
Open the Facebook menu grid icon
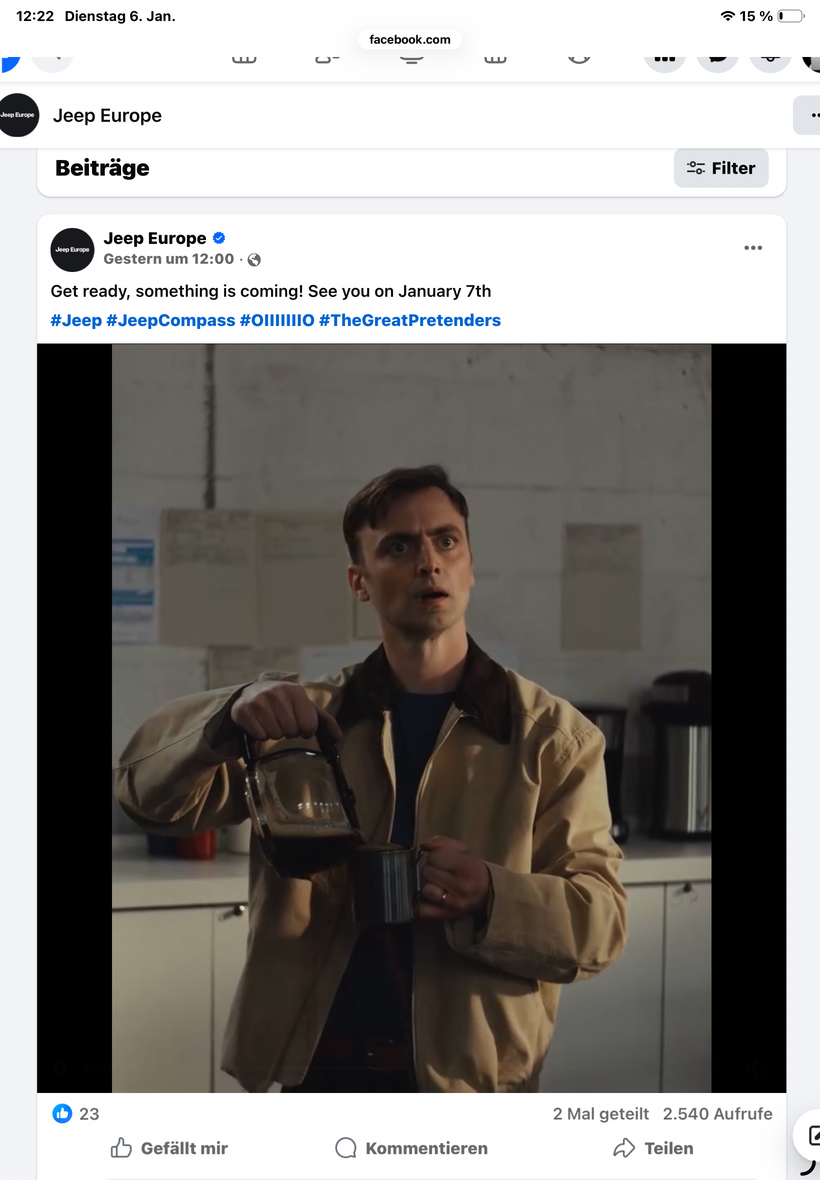click(x=664, y=58)
